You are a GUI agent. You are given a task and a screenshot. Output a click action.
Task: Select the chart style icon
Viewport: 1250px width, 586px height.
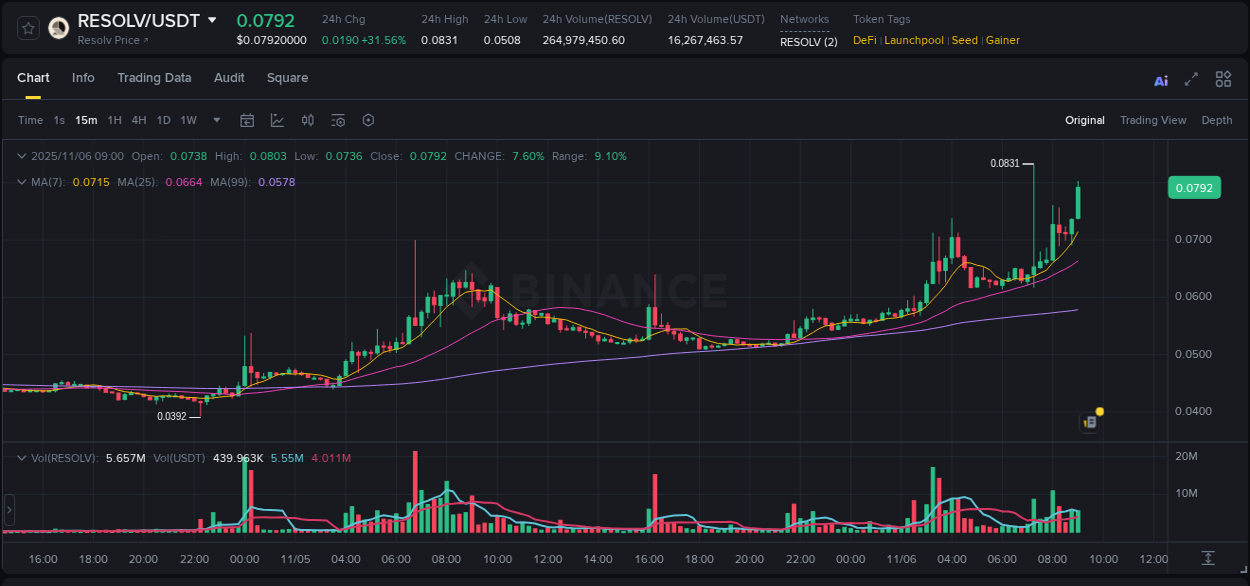tap(277, 120)
